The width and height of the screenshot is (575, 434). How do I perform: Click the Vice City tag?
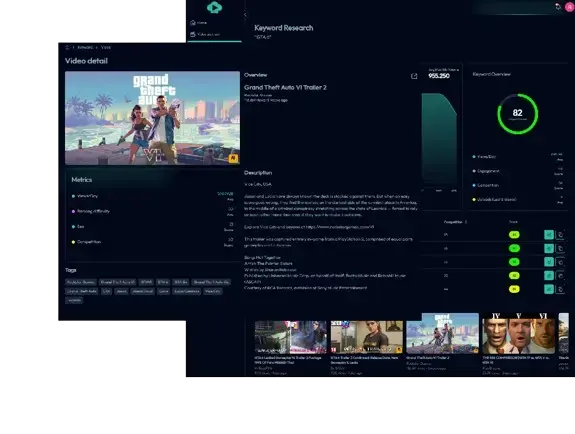(213, 291)
